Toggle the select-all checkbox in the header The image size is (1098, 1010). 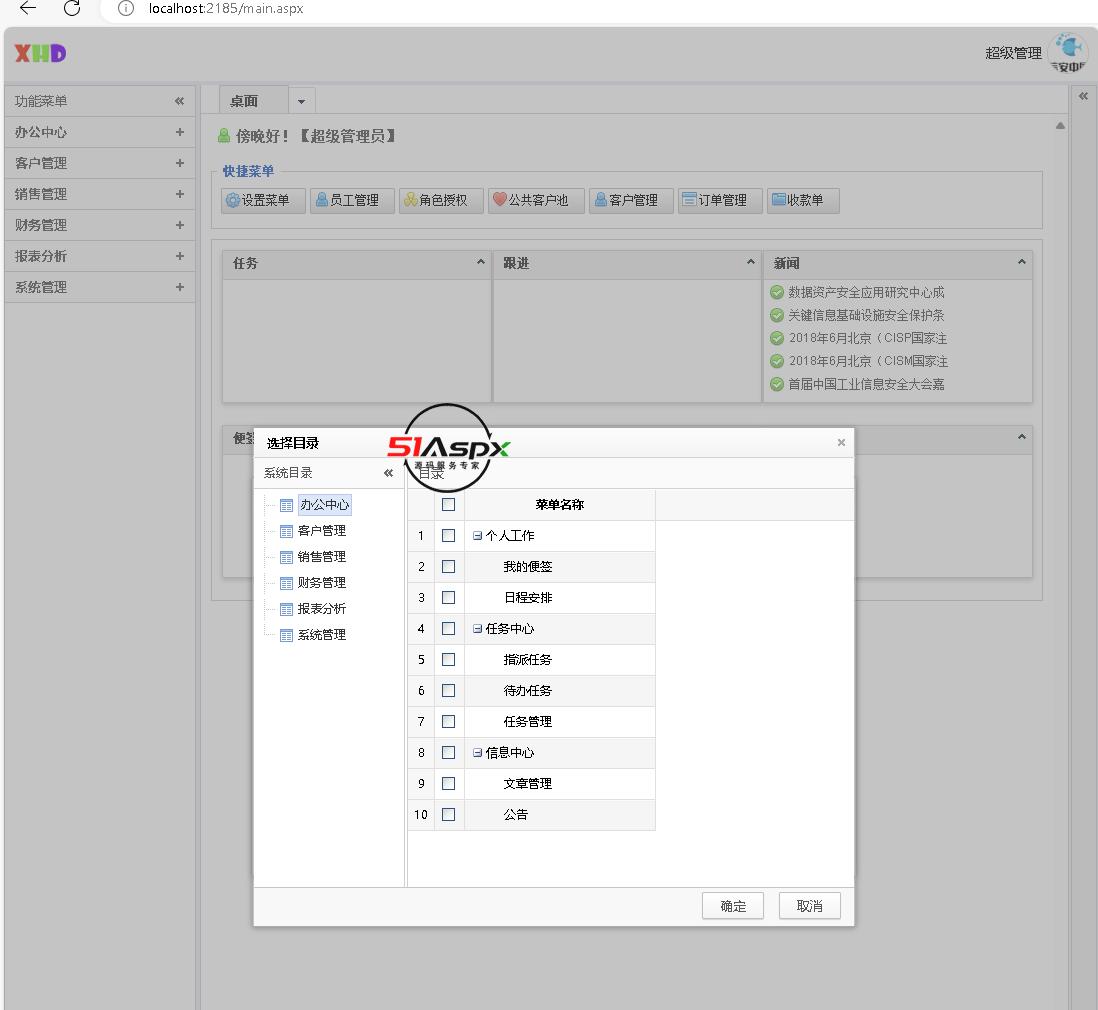[448, 505]
